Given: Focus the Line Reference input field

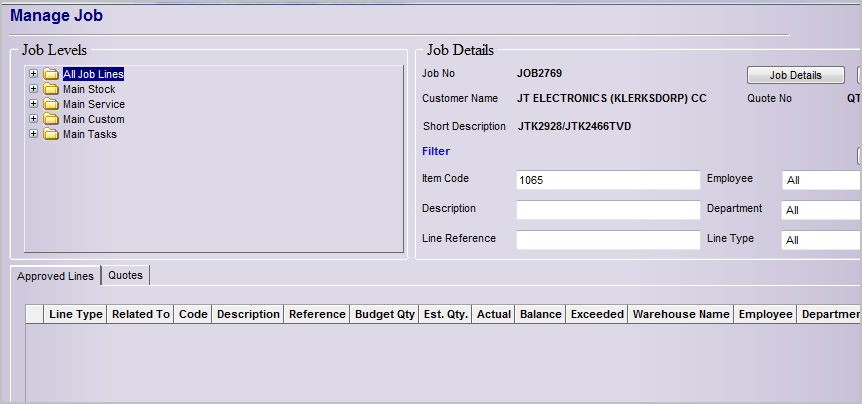Looking at the screenshot, I should (x=607, y=240).
